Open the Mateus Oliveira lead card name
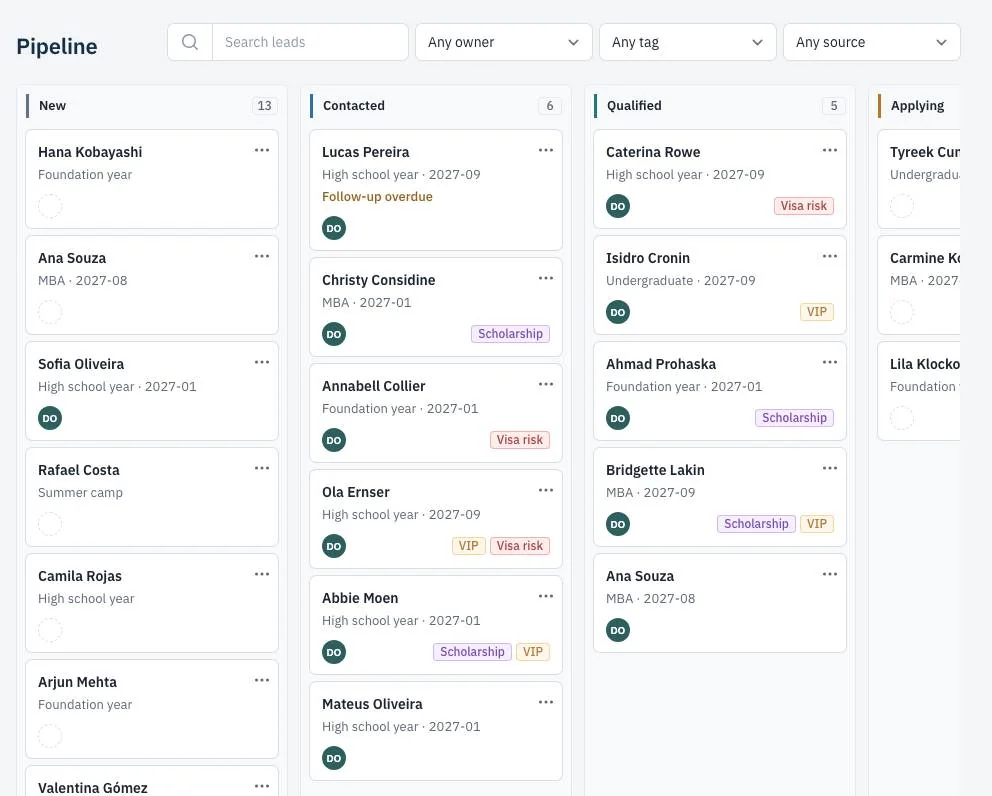 coord(372,704)
